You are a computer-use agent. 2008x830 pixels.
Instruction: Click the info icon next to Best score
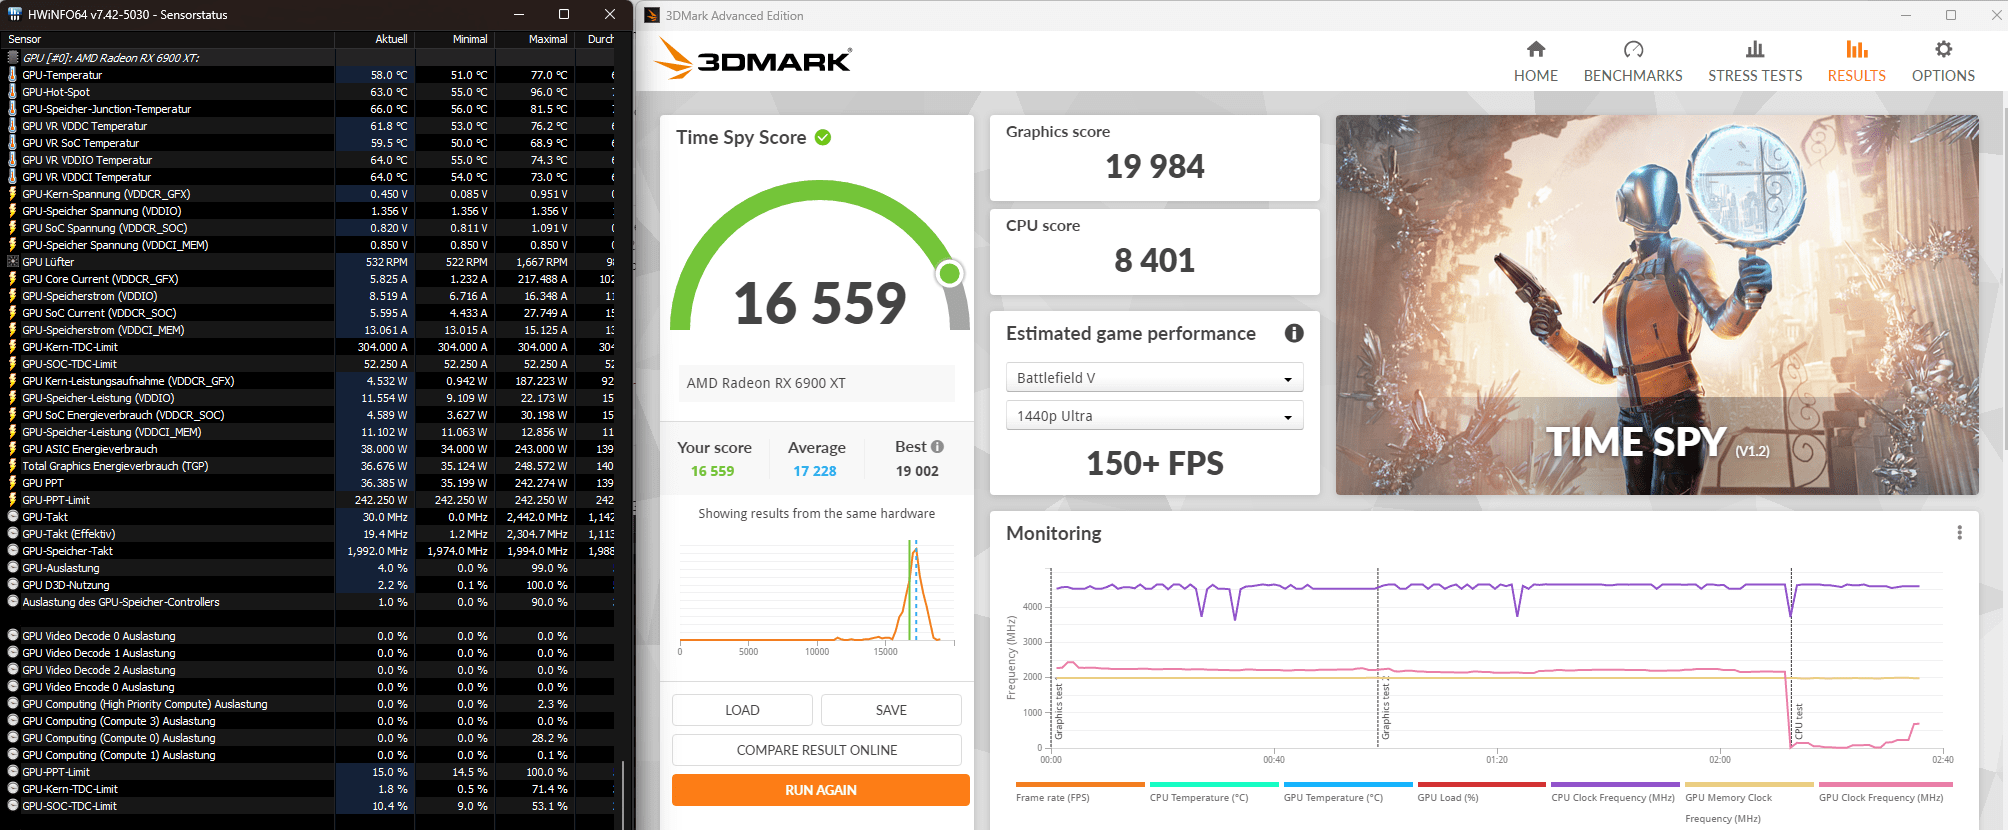(937, 447)
